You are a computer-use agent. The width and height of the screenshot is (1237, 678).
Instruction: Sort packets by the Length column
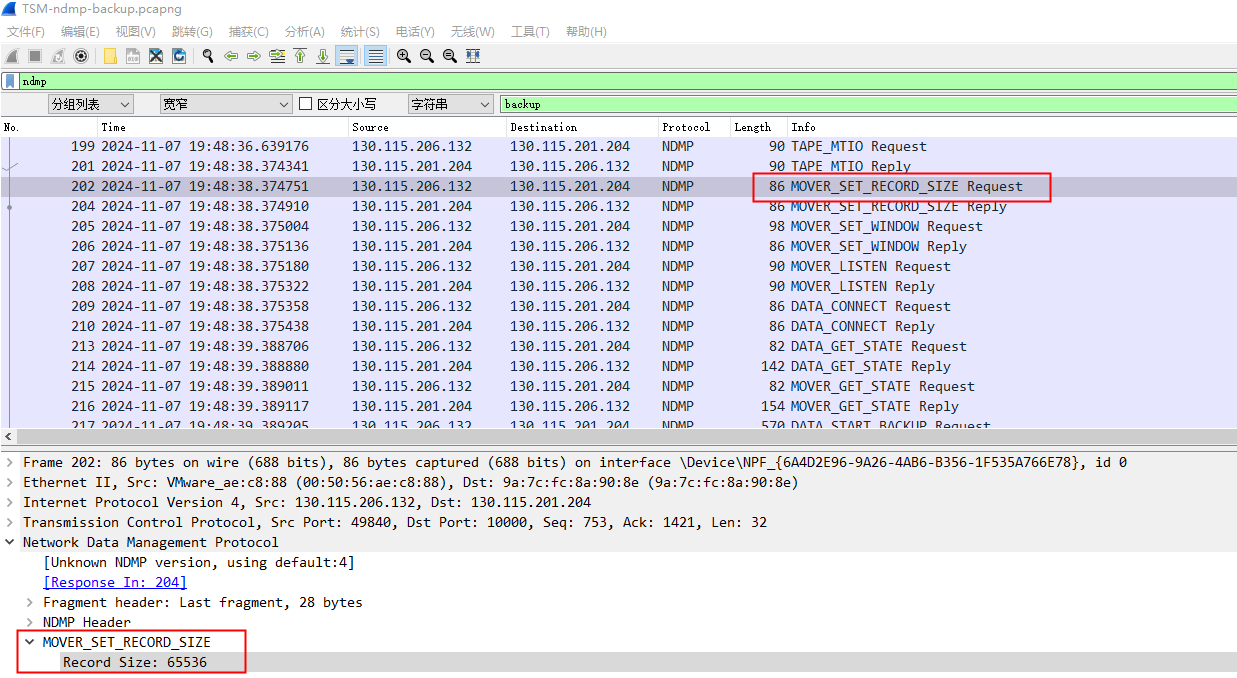pos(759,127)
